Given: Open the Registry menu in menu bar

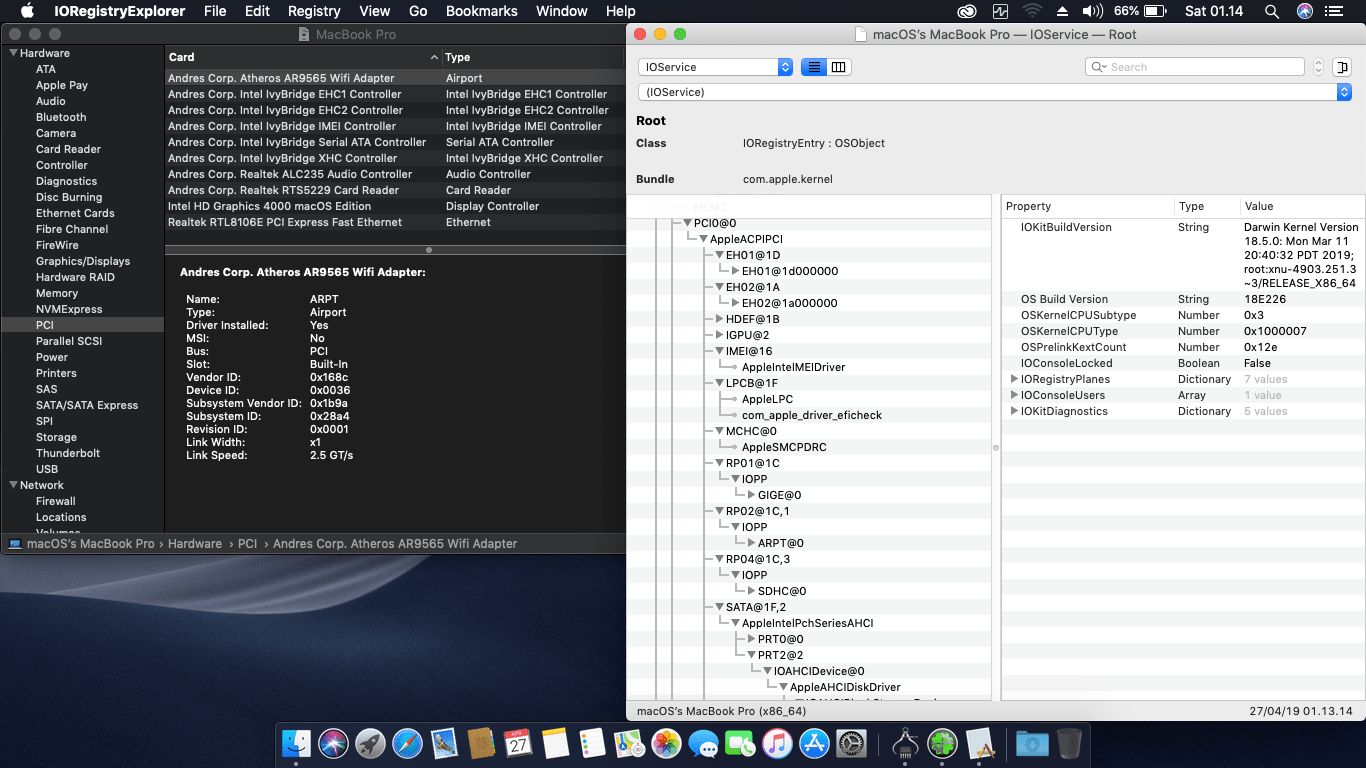Looking at the screenshot, I should tap(314, 11).
